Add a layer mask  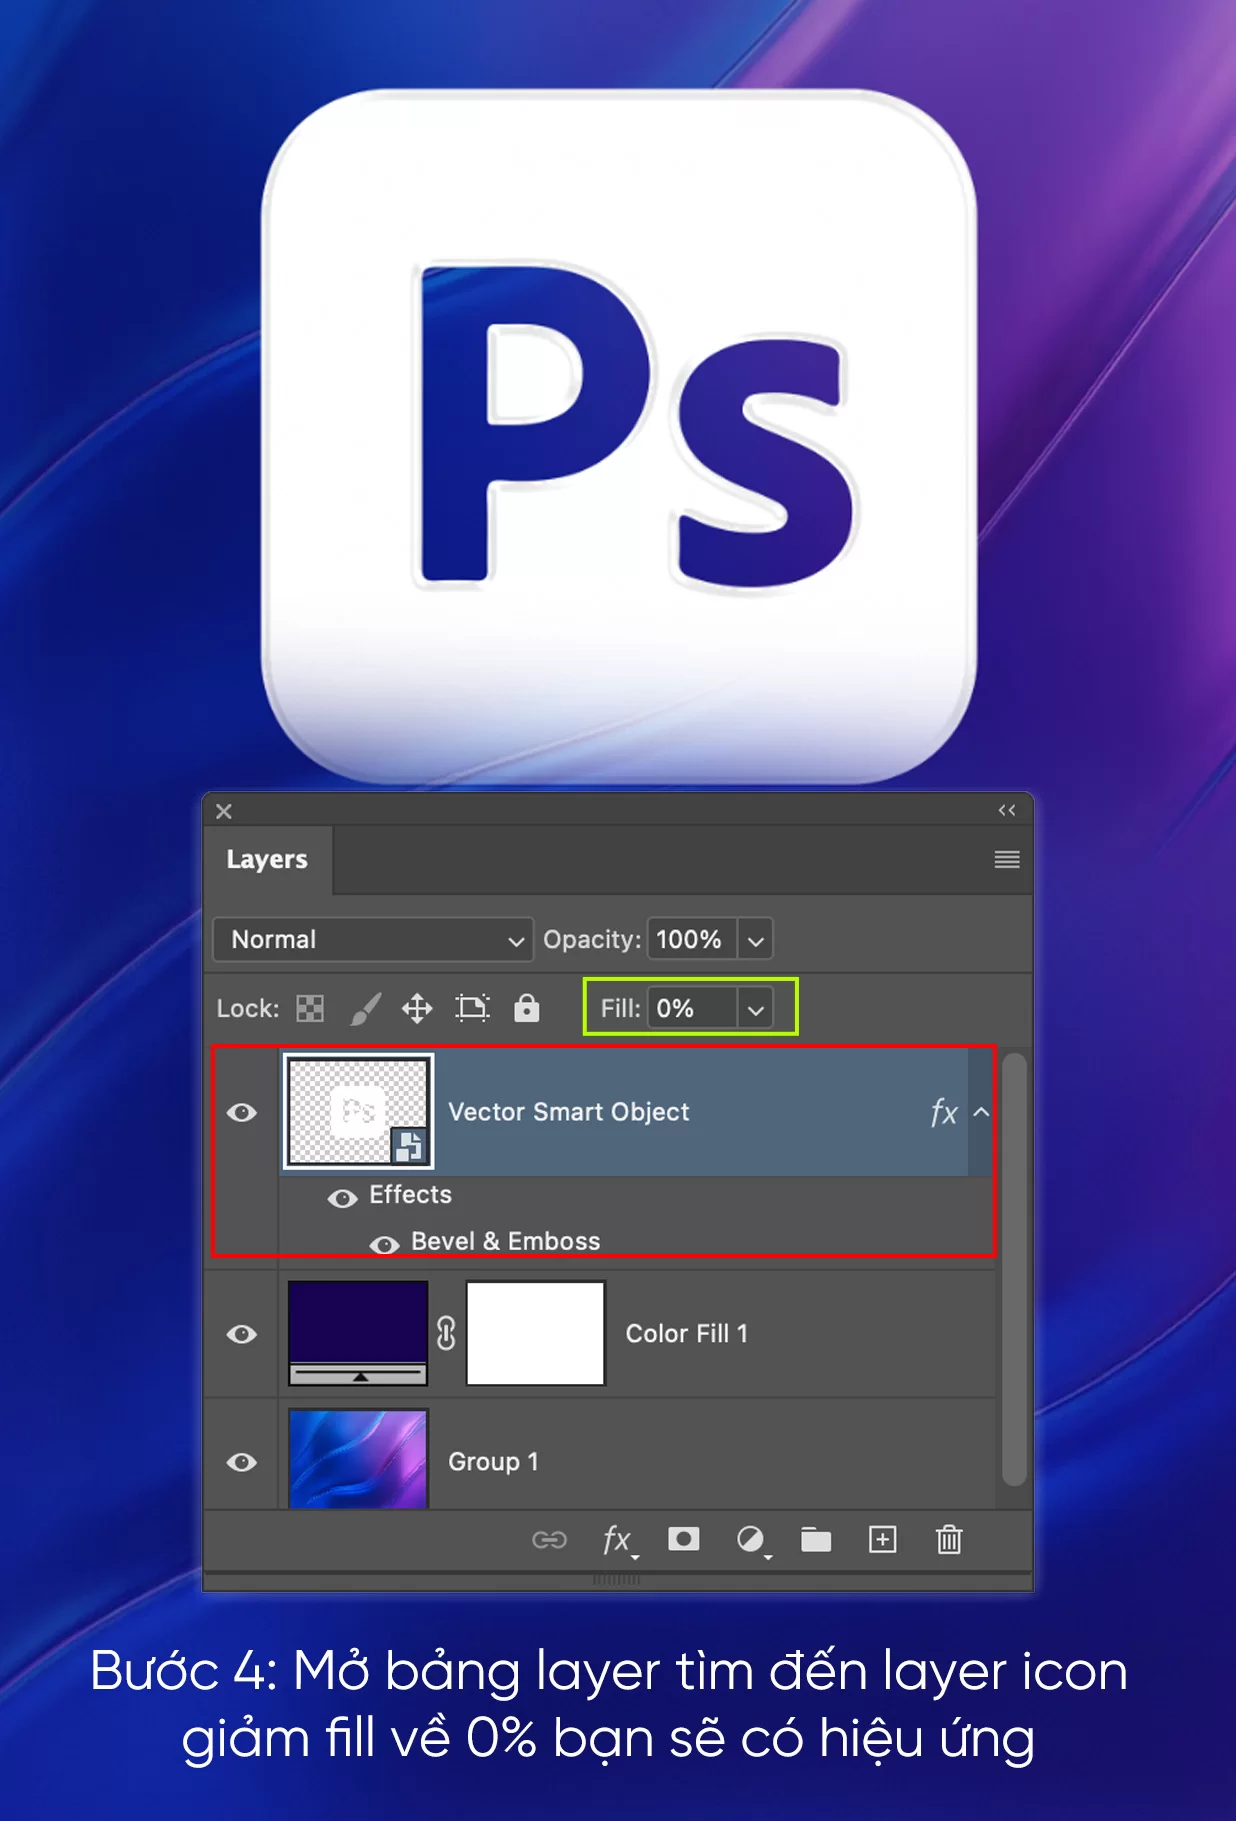click(x=684, y=1539)
